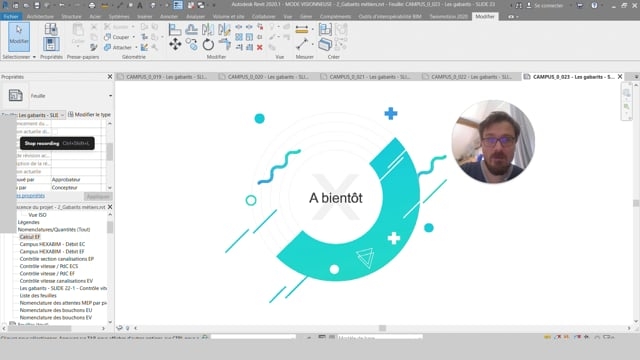
Task: Click the Concepteur property value field
Action: coord(76,188)
